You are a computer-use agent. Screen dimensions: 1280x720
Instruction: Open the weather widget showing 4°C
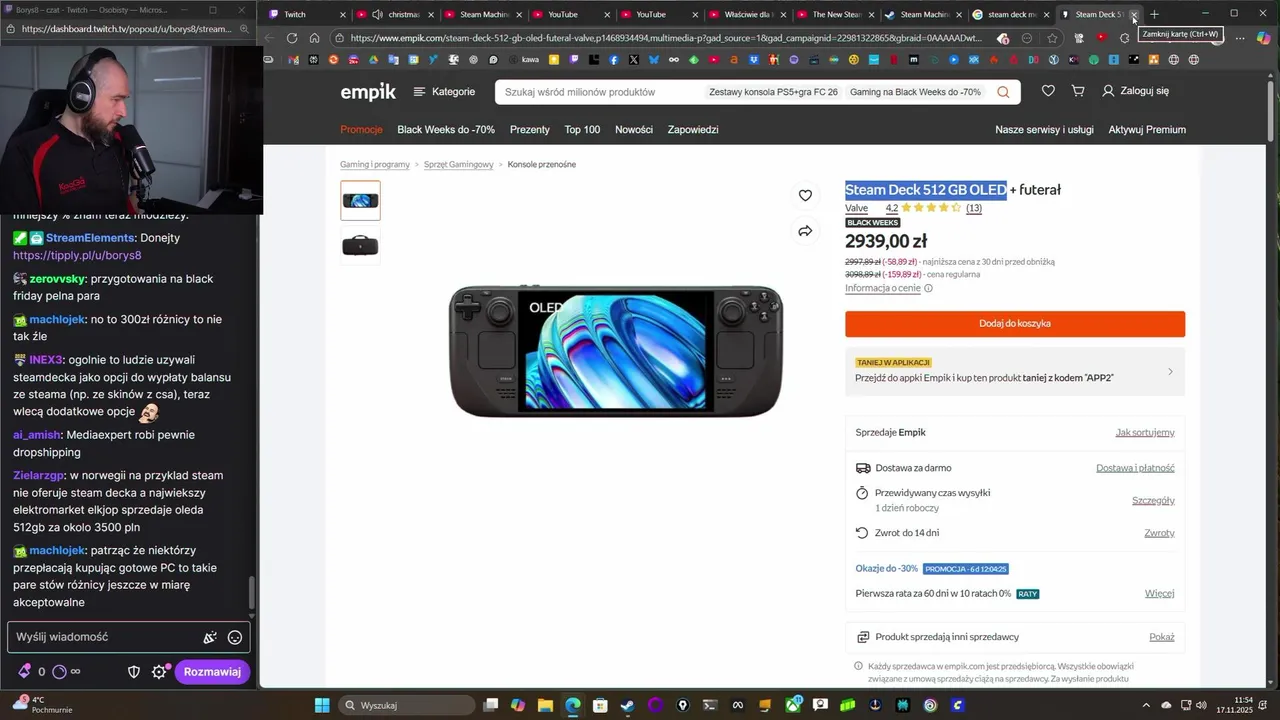(x=40, y=704)
